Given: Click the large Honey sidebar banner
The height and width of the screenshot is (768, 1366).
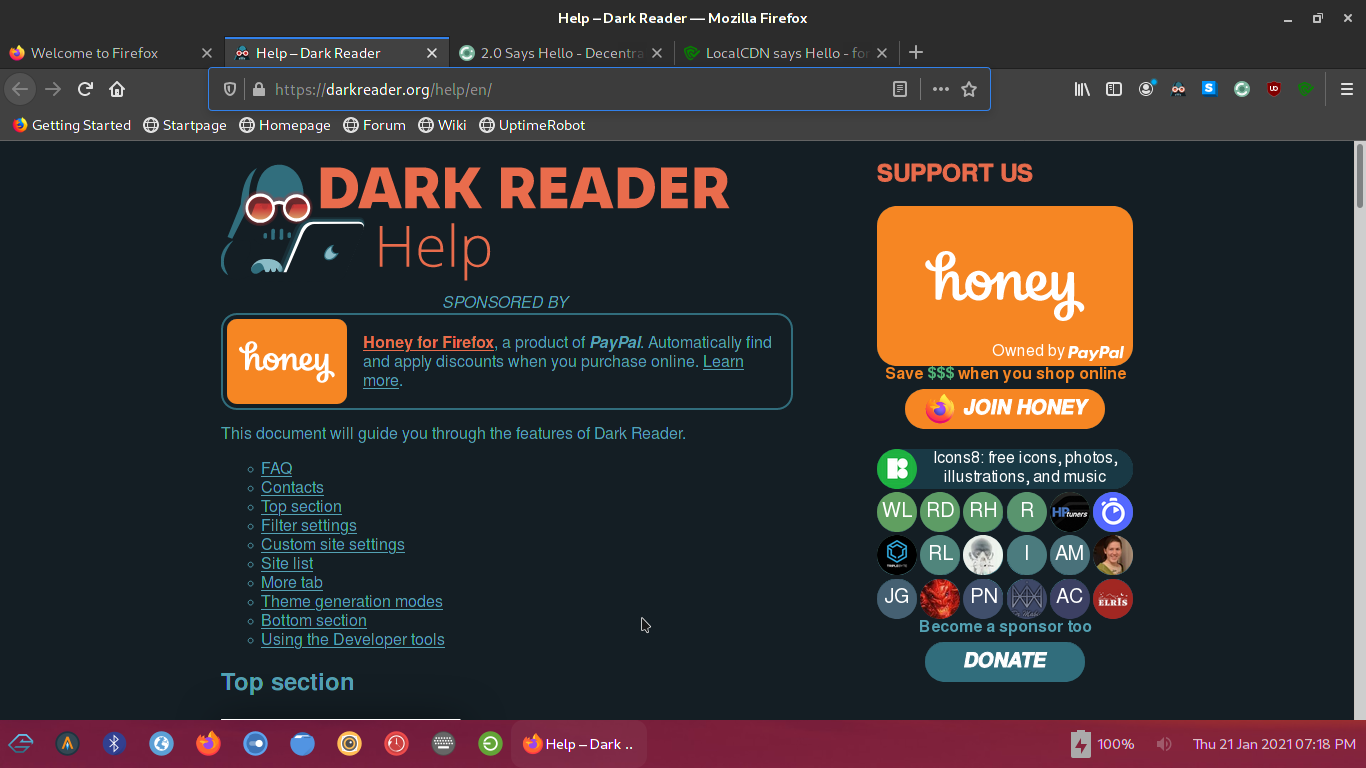Looking at the screenshot, I should pyautogui.click(x=1005, y=286).
